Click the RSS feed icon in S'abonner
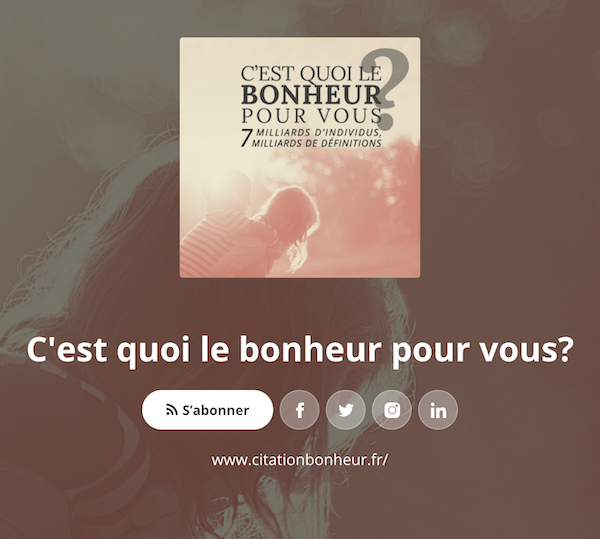Viewport: 600px width, 539px height. [172, 410]
